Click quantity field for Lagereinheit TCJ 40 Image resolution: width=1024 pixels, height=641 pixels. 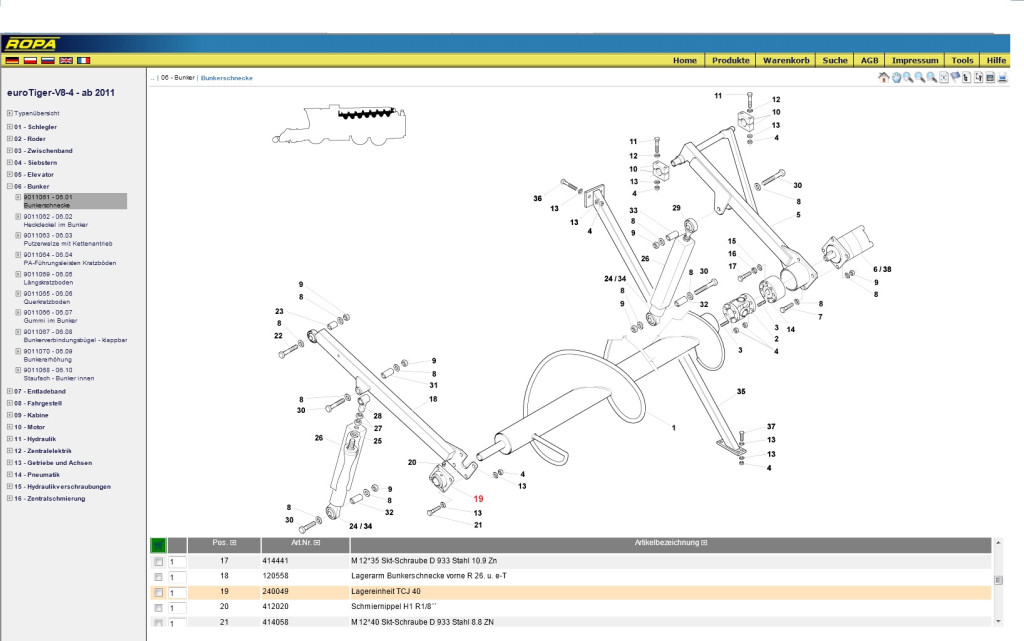tap(177, 593)
